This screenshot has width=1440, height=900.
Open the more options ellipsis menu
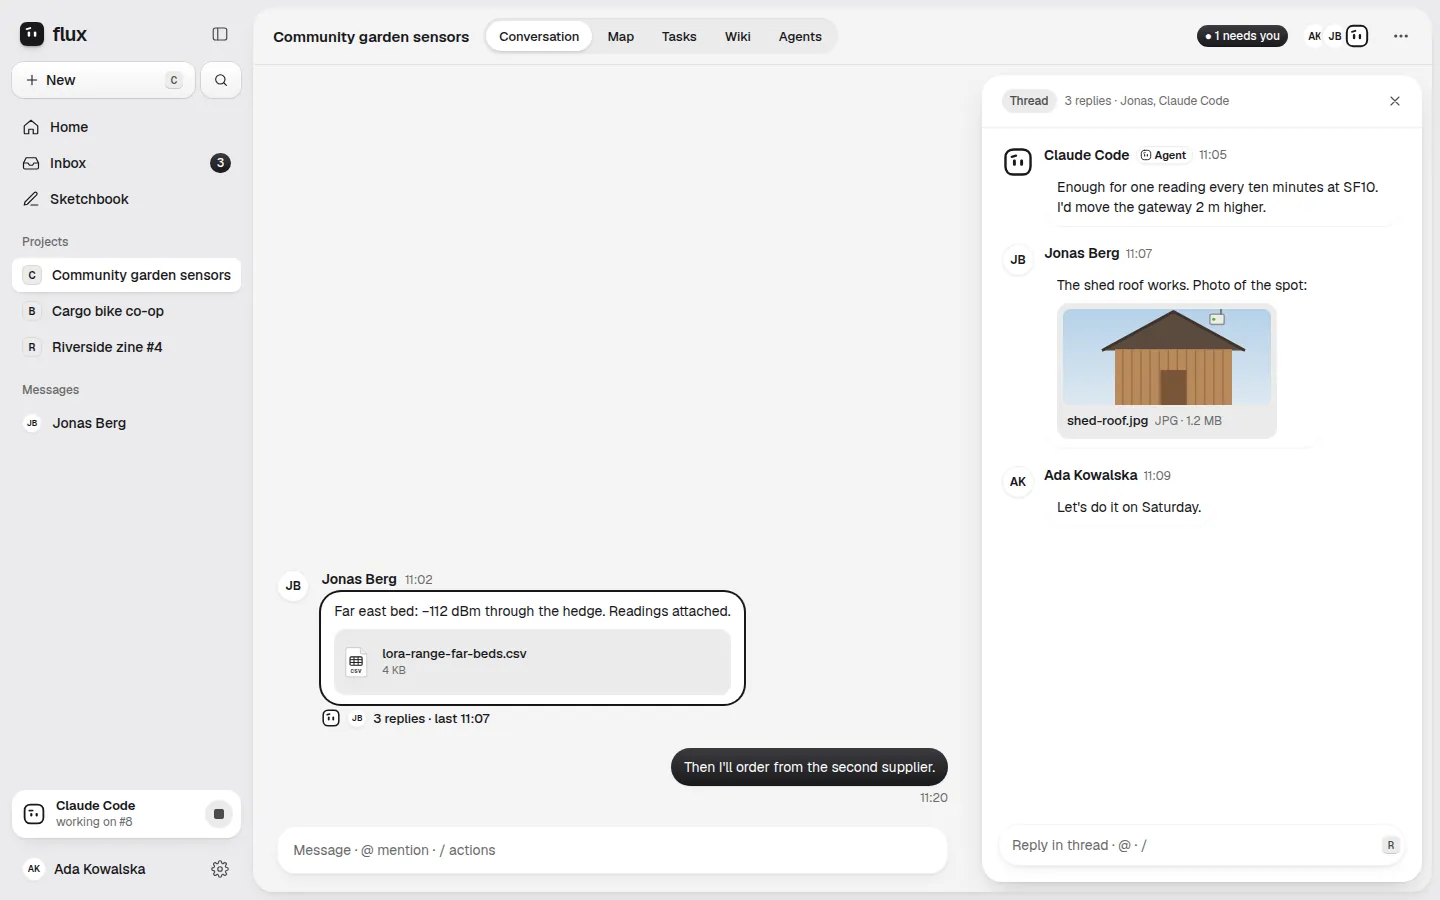coord(1401,36)
